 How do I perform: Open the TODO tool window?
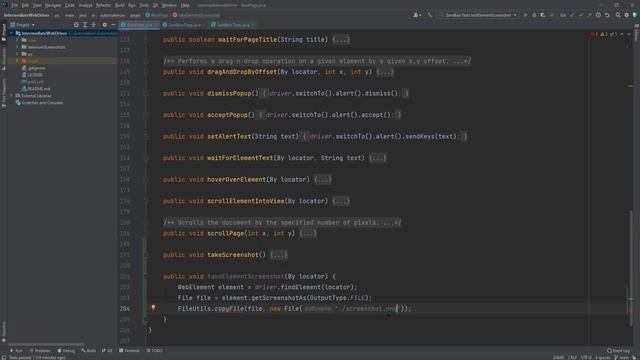(x=154, y=351)
